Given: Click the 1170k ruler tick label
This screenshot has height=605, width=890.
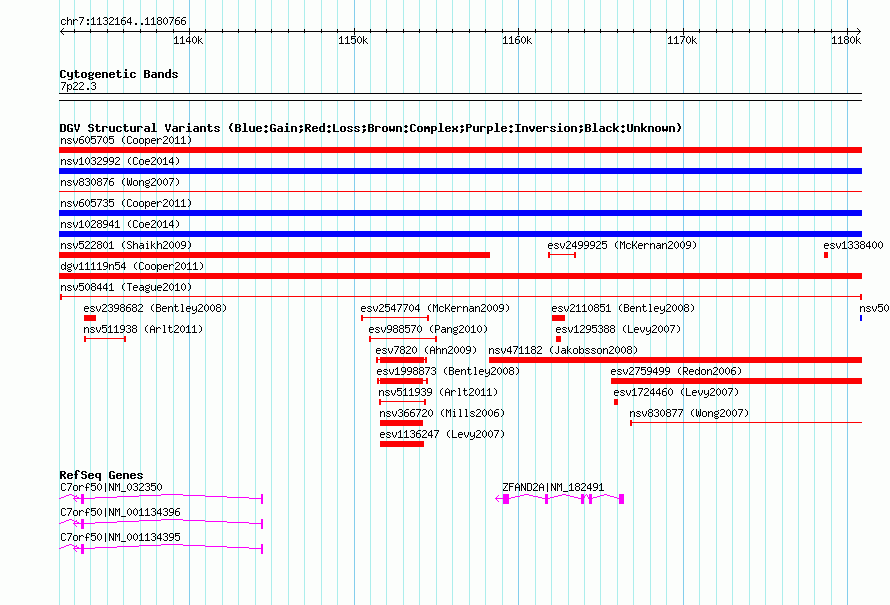Looking at the screenshot, I should click(x=682, y=40).
